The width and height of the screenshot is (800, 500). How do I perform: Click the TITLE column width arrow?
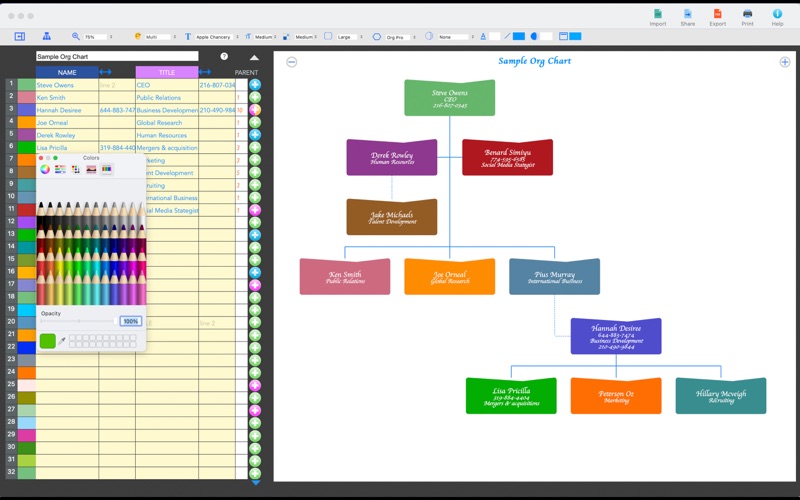205,72
